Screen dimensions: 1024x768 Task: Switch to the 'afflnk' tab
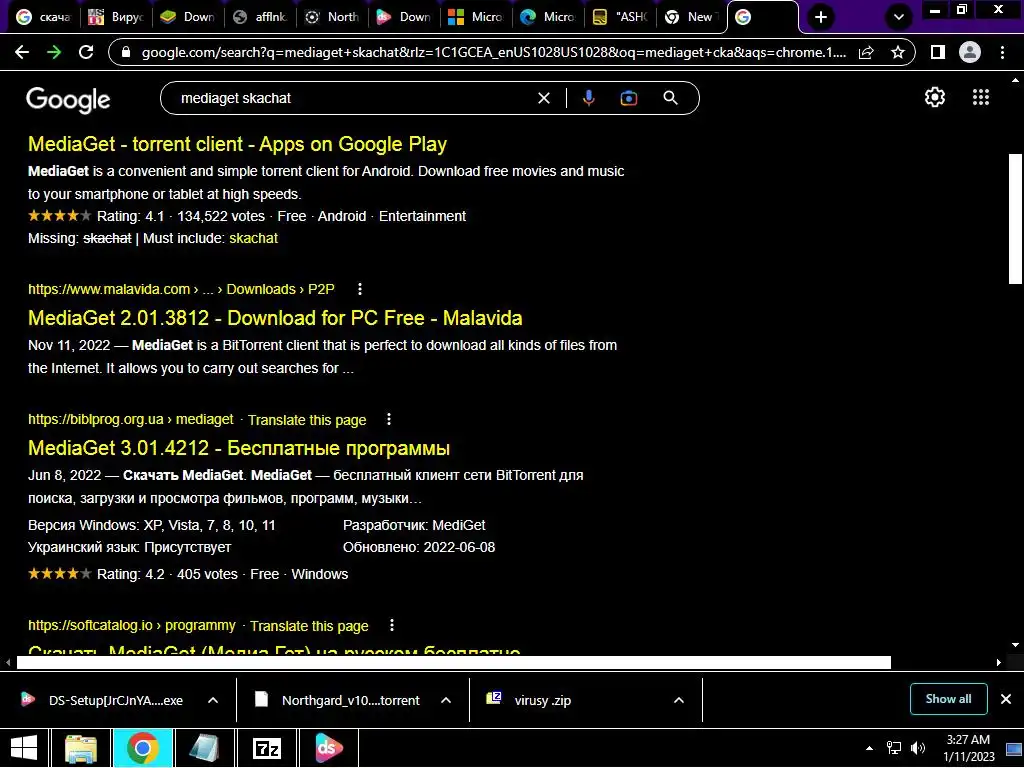(261, 17)
